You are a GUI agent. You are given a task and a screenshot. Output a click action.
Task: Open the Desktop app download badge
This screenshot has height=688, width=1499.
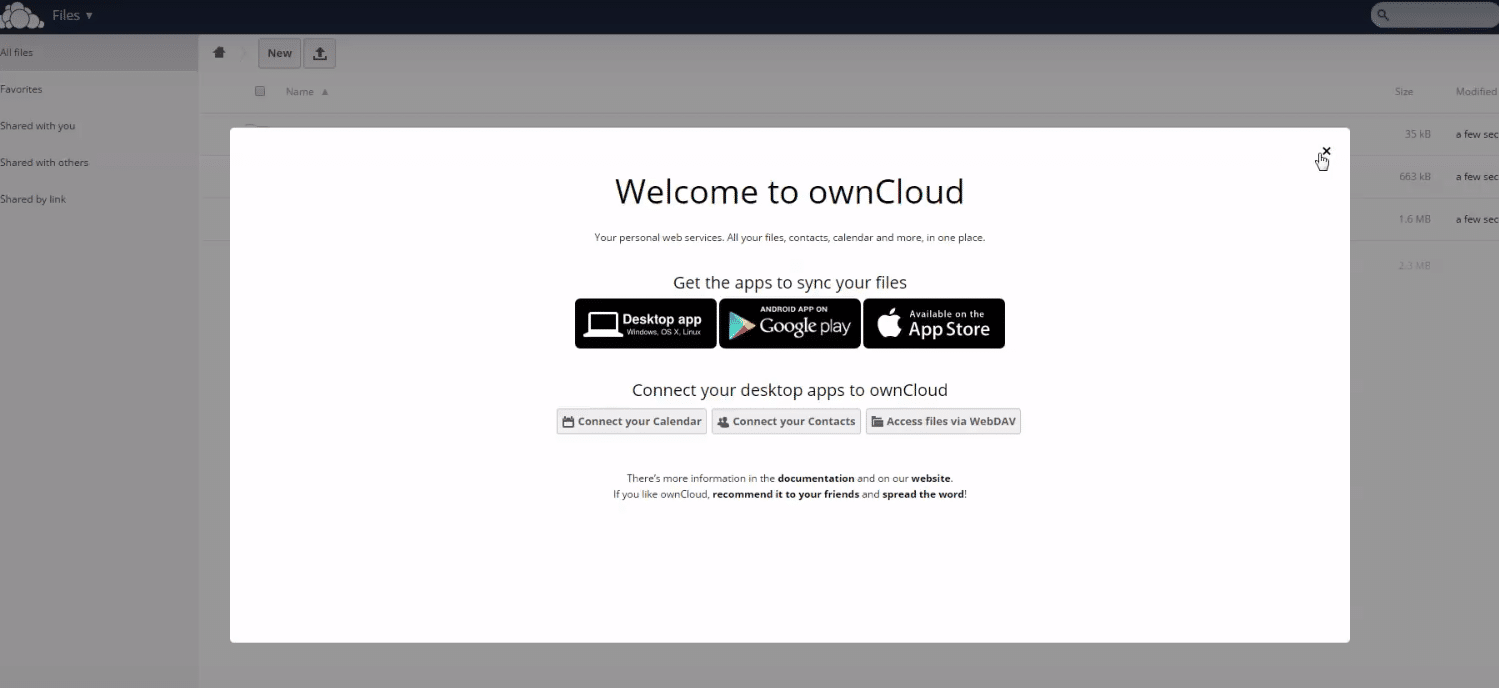click(645, 323)
